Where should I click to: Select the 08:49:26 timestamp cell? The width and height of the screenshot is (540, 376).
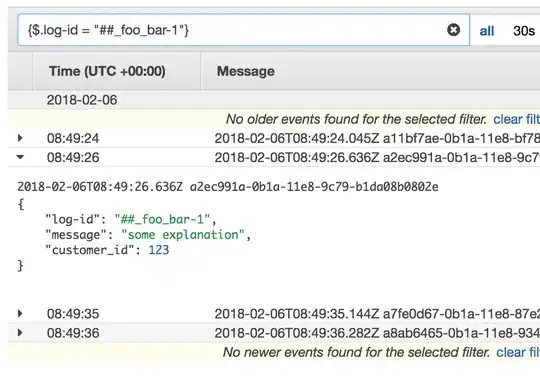tap(73, 158)
